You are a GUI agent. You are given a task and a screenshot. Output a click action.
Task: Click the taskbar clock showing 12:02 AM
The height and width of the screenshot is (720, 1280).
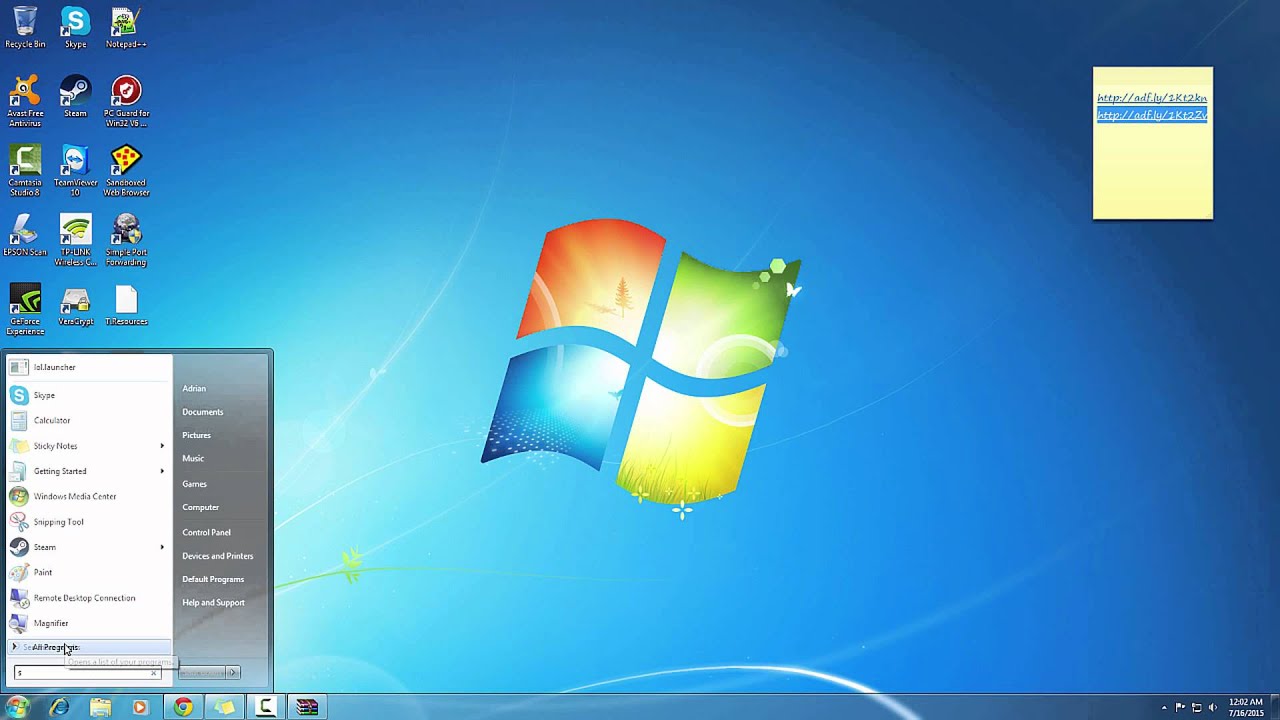(x=1246, y=707)
